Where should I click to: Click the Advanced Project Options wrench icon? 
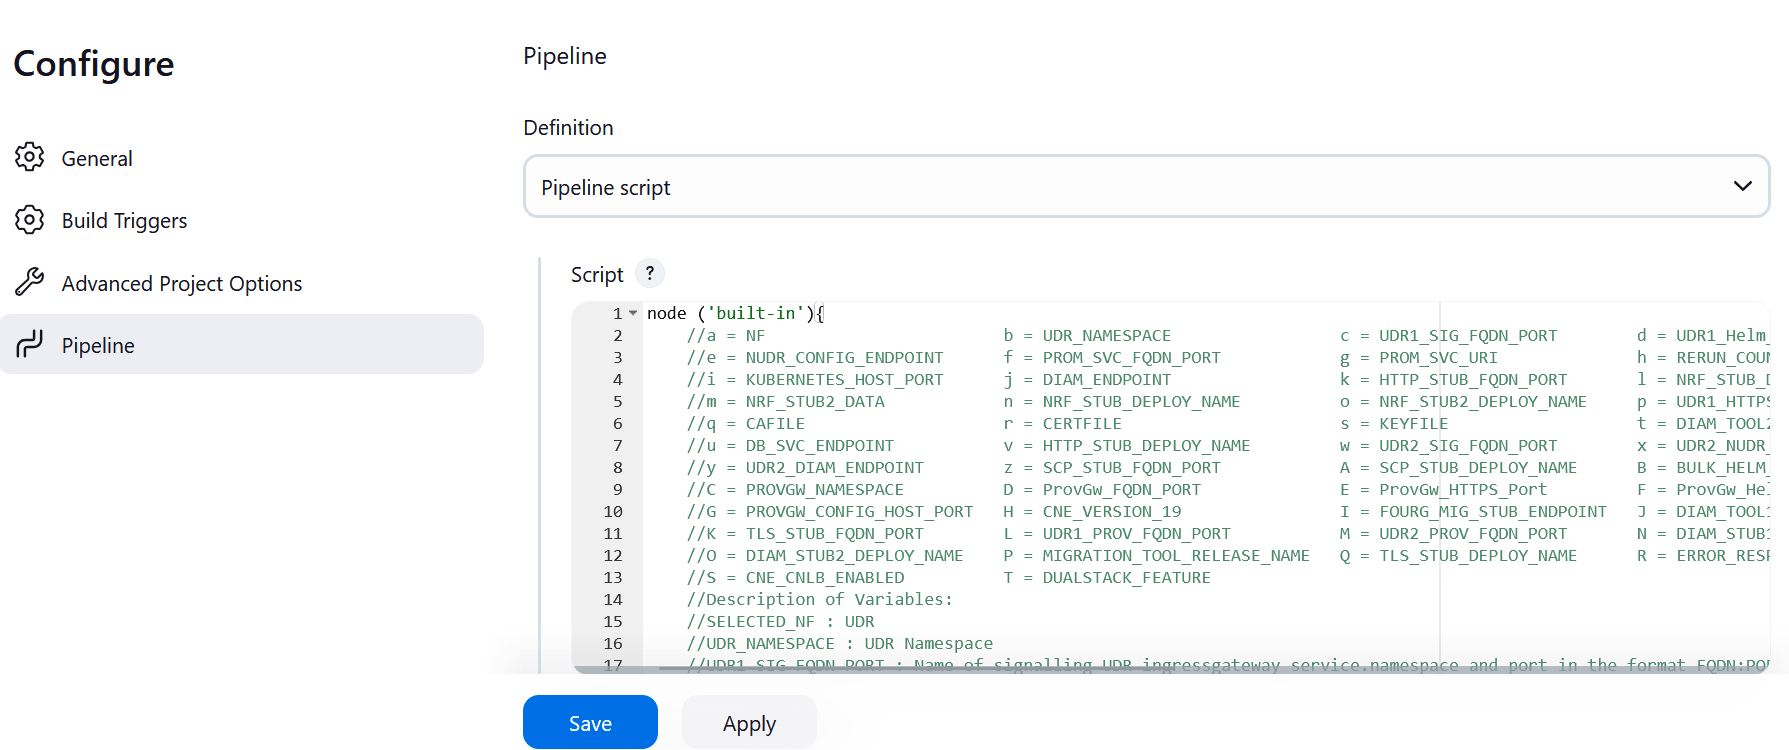point(30,282)
